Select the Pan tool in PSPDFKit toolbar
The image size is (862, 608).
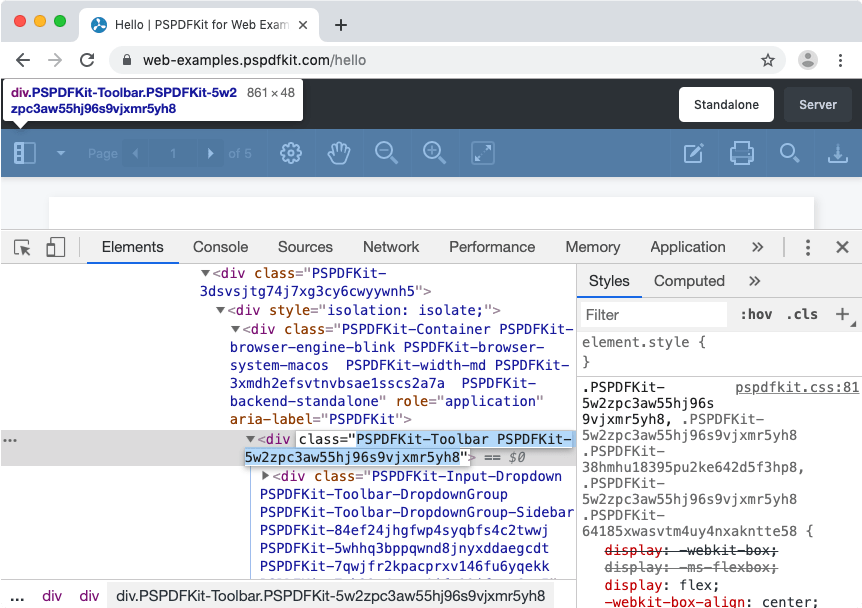click(x=338, y=153)
